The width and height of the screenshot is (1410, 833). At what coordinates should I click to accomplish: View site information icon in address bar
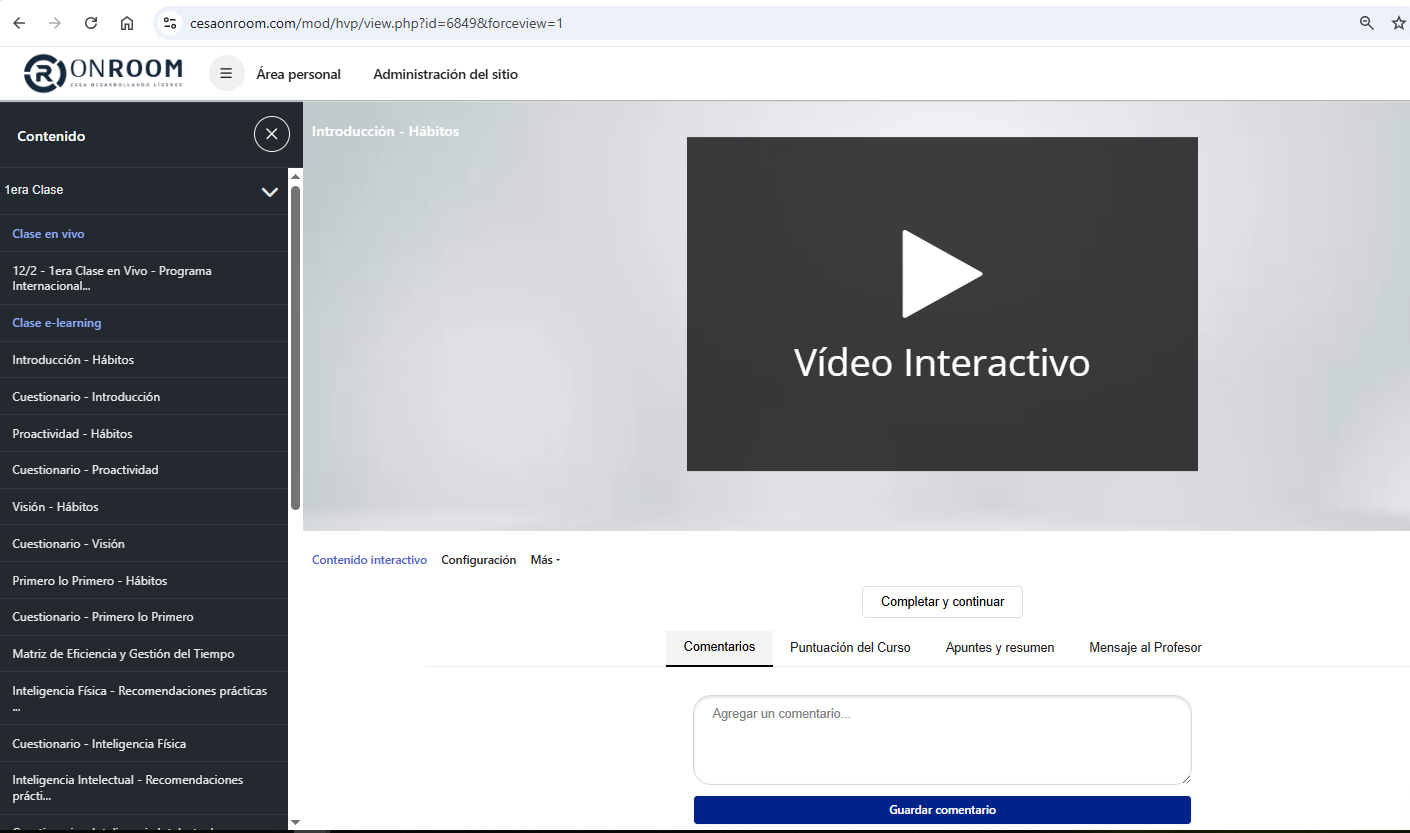[170, 23]
